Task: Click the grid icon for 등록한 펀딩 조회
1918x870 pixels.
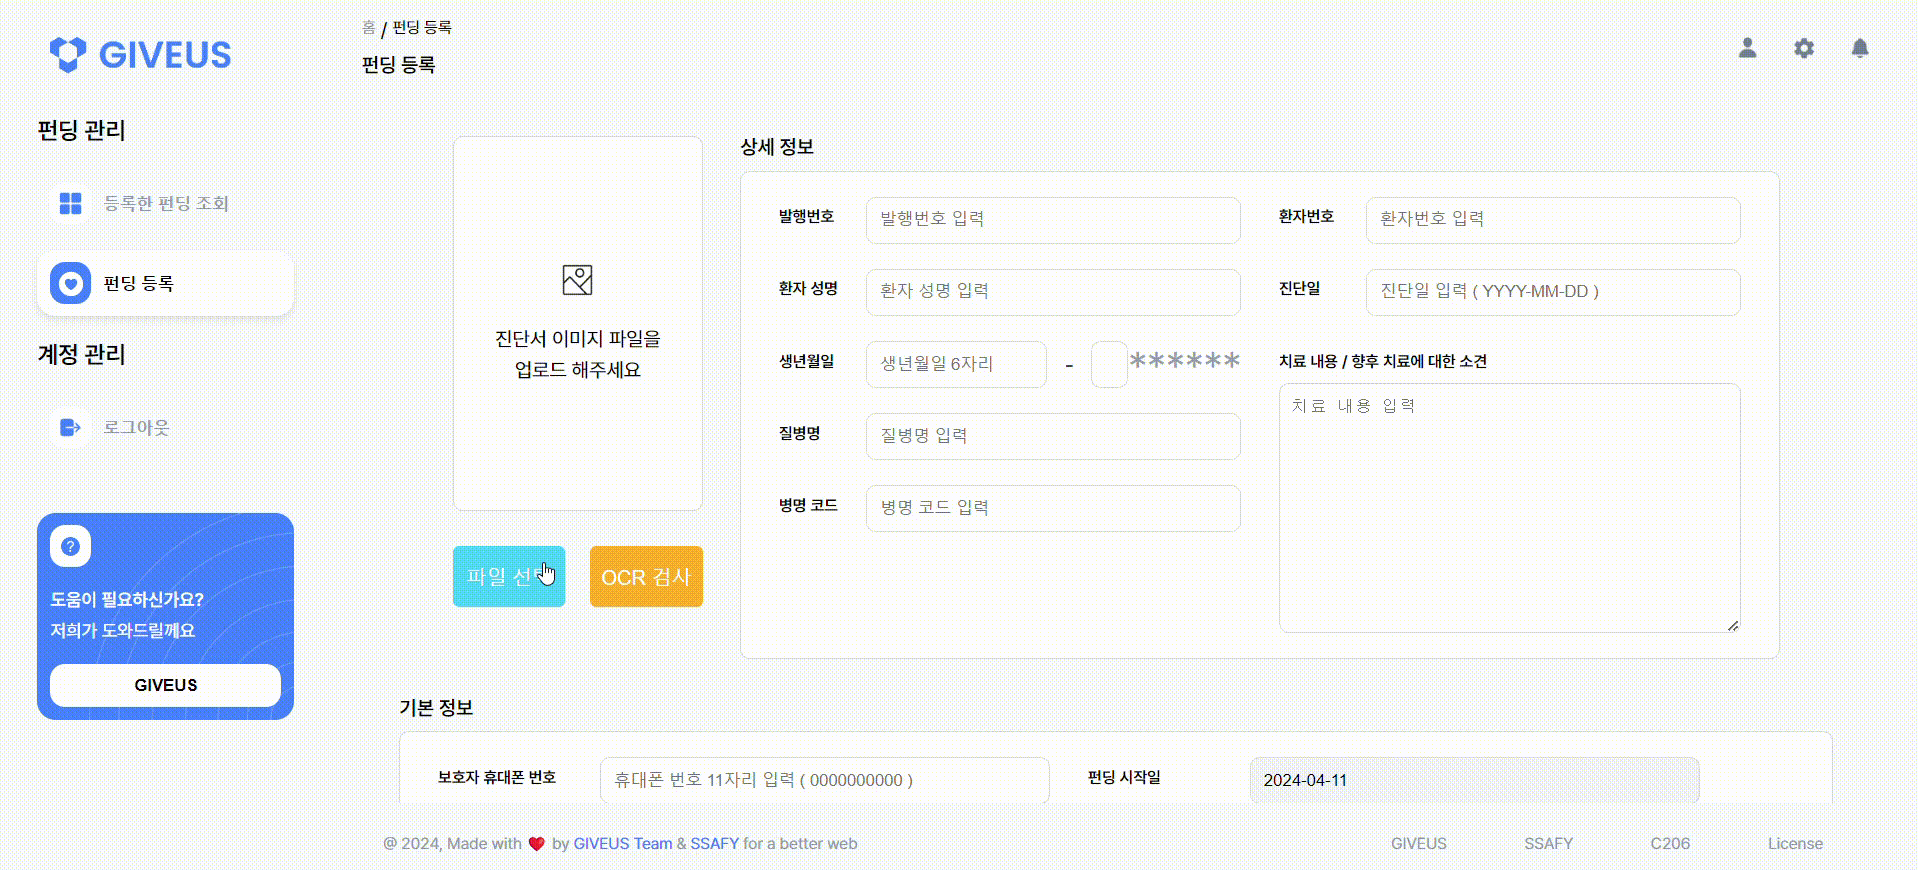Action: tap(70, 203)
